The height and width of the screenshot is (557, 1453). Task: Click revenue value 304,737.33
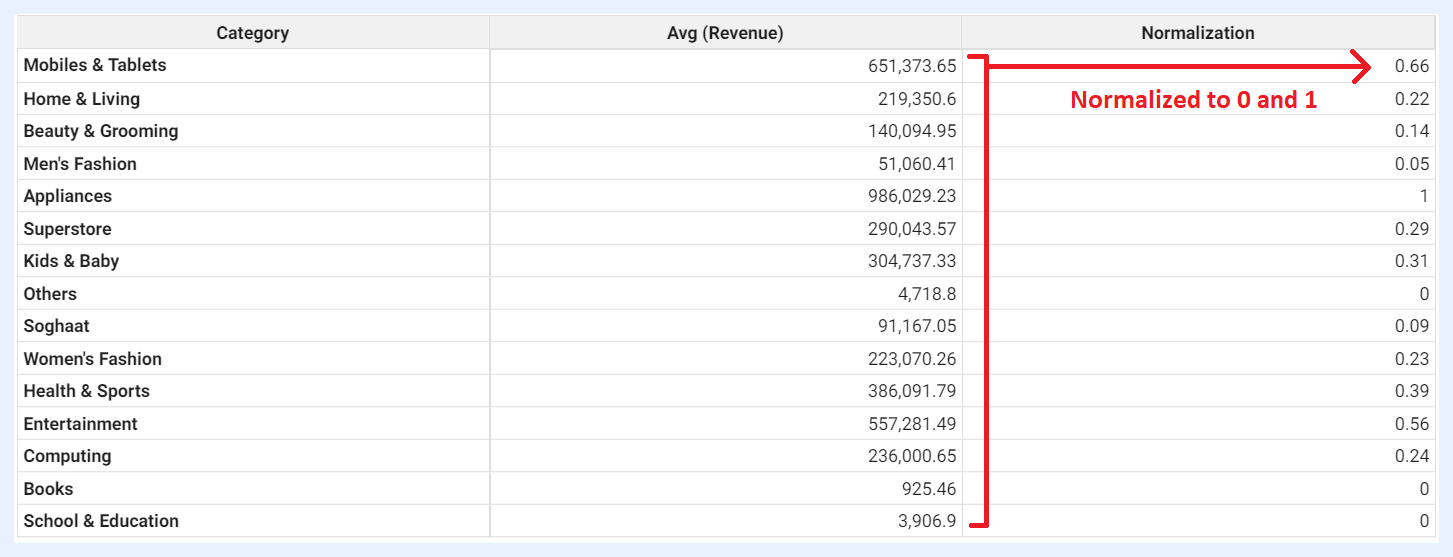[x=912, y=262]
